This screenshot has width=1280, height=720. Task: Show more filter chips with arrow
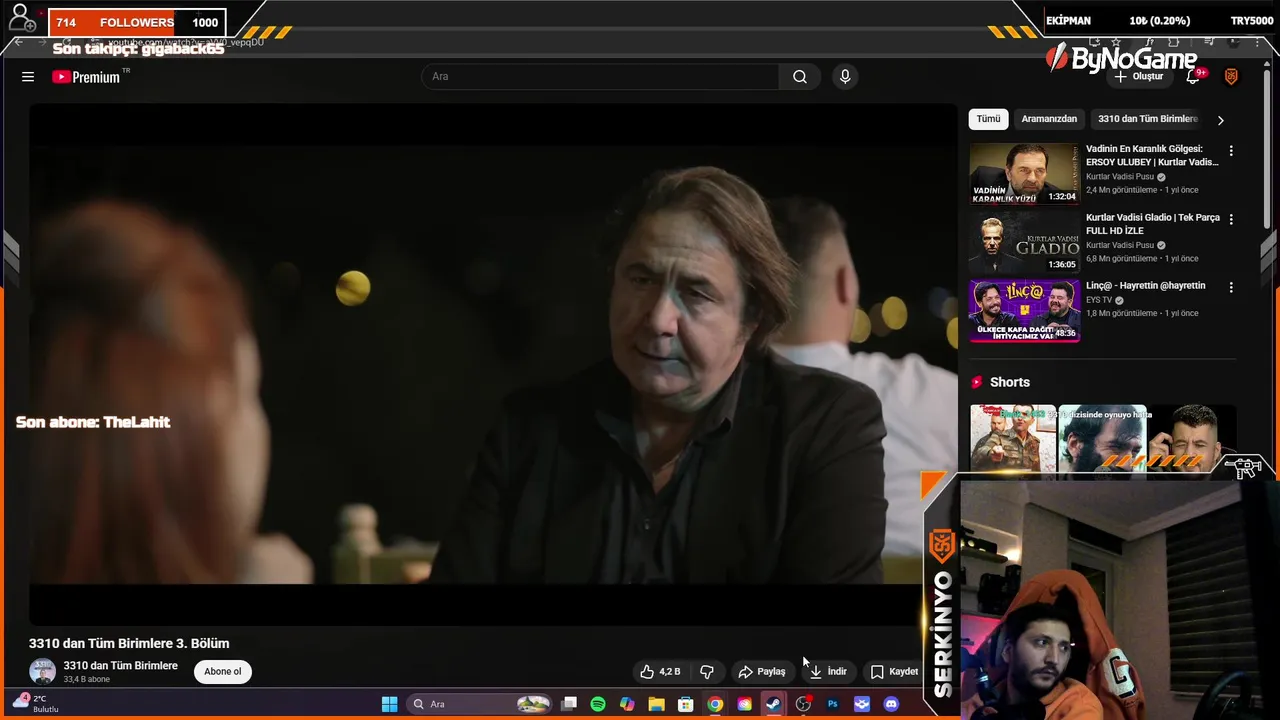click(1220, 120)
